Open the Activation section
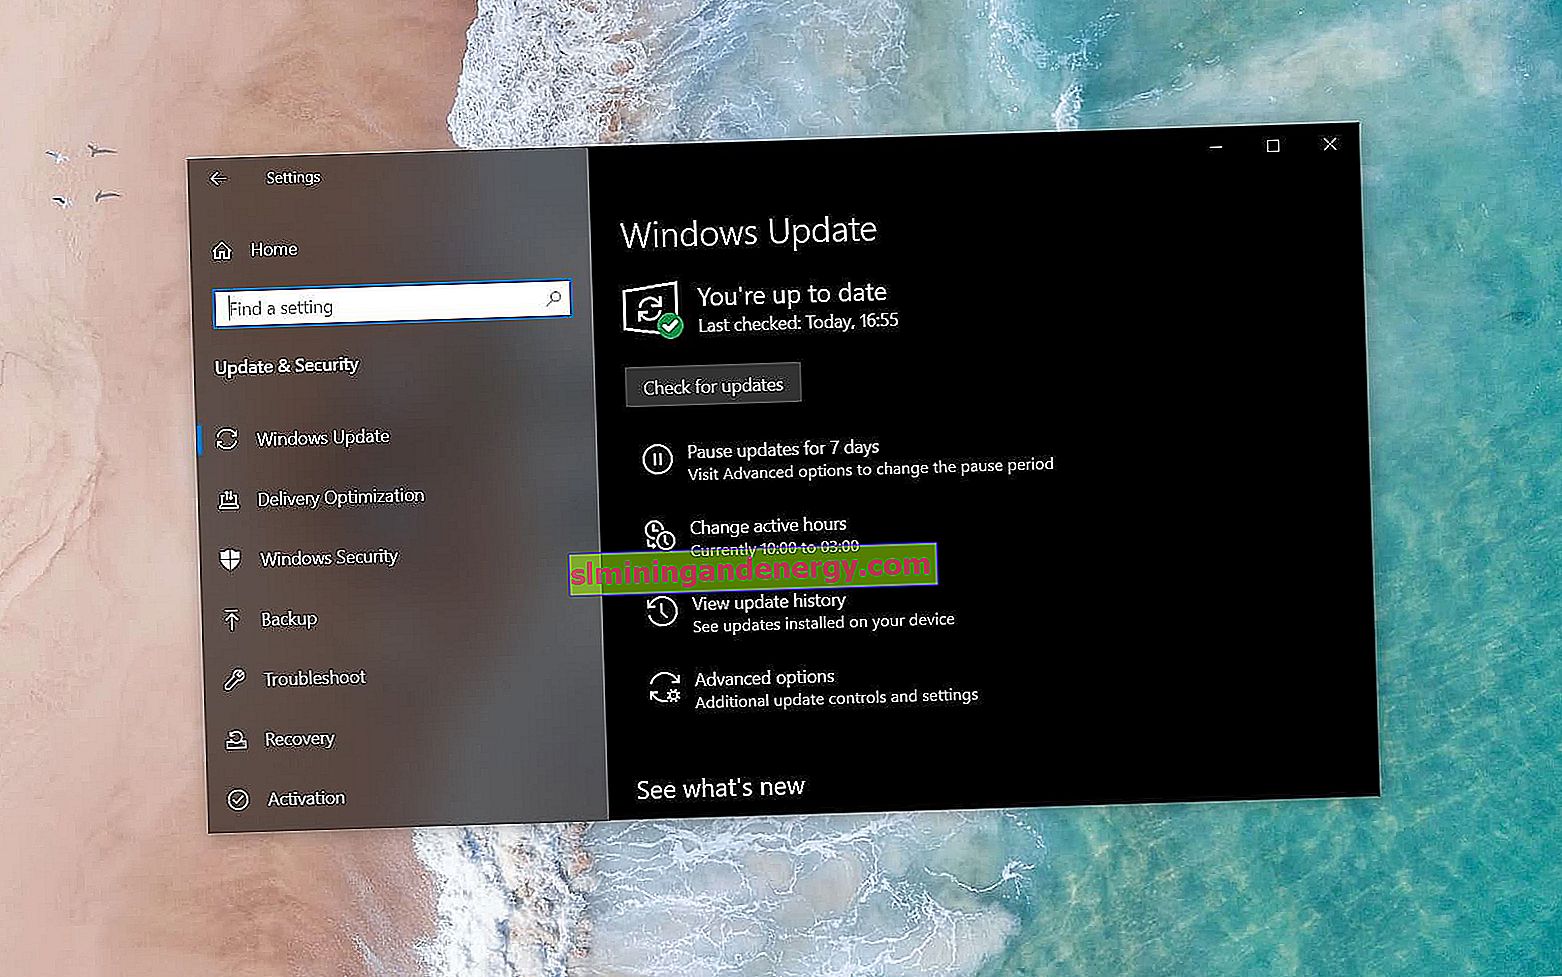The width and height of the screenshot is (1562, 977). tap(306, 799)
